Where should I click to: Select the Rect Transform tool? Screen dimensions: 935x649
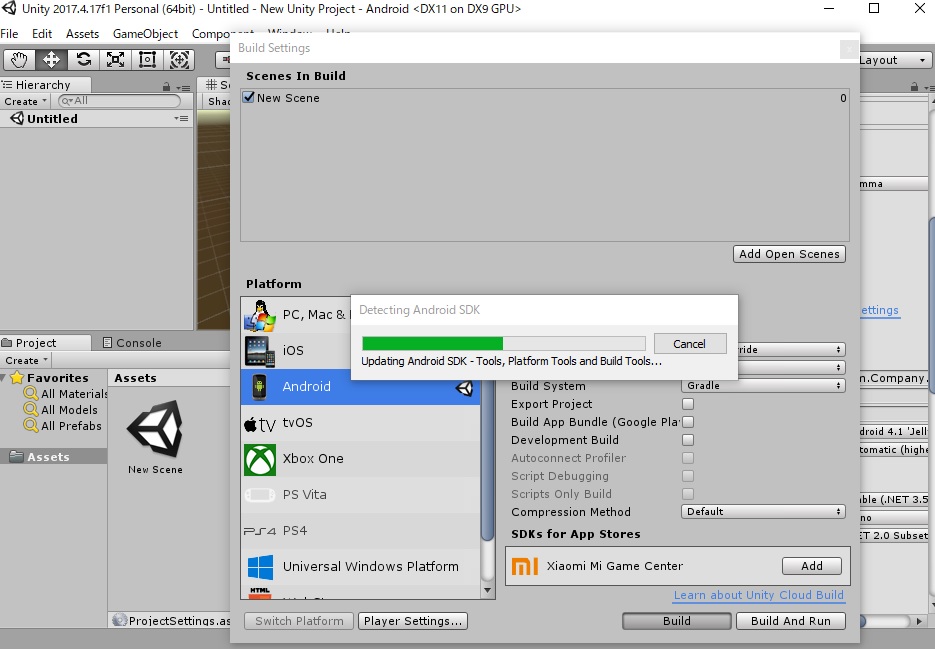(147, 60)
